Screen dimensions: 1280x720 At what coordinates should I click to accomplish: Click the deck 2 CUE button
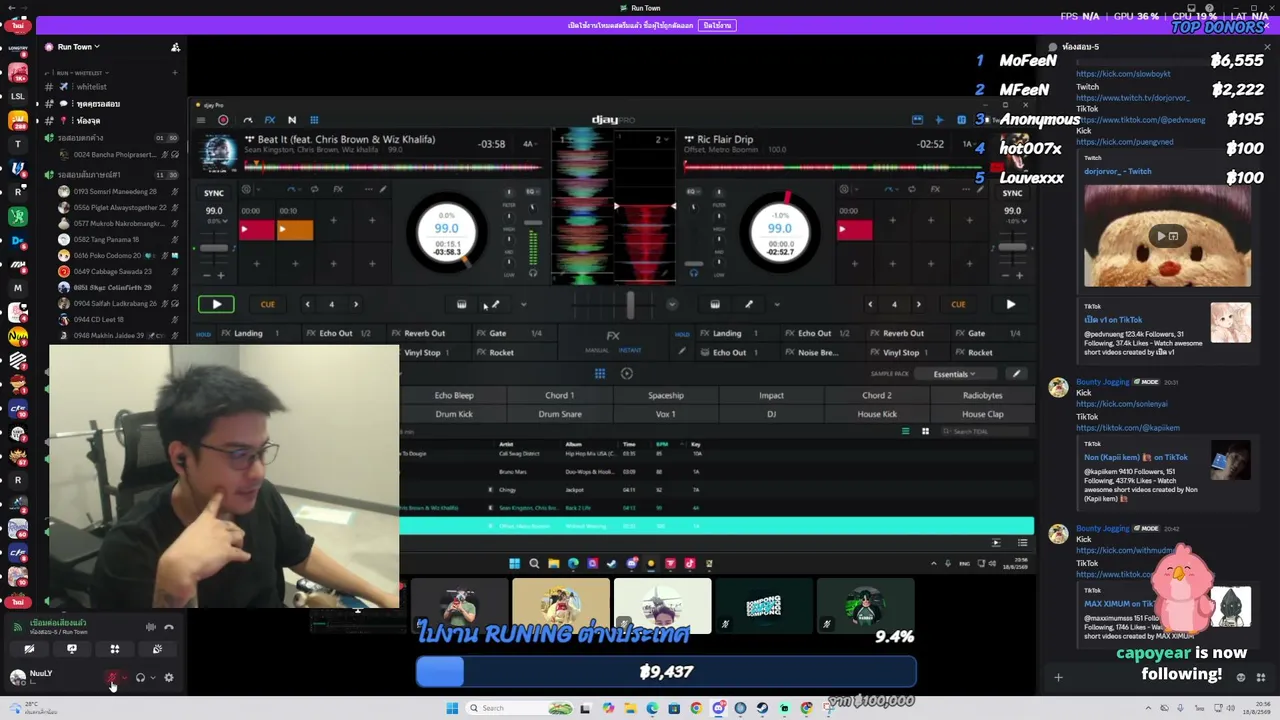pyautogui.click(x=958, y=304)
